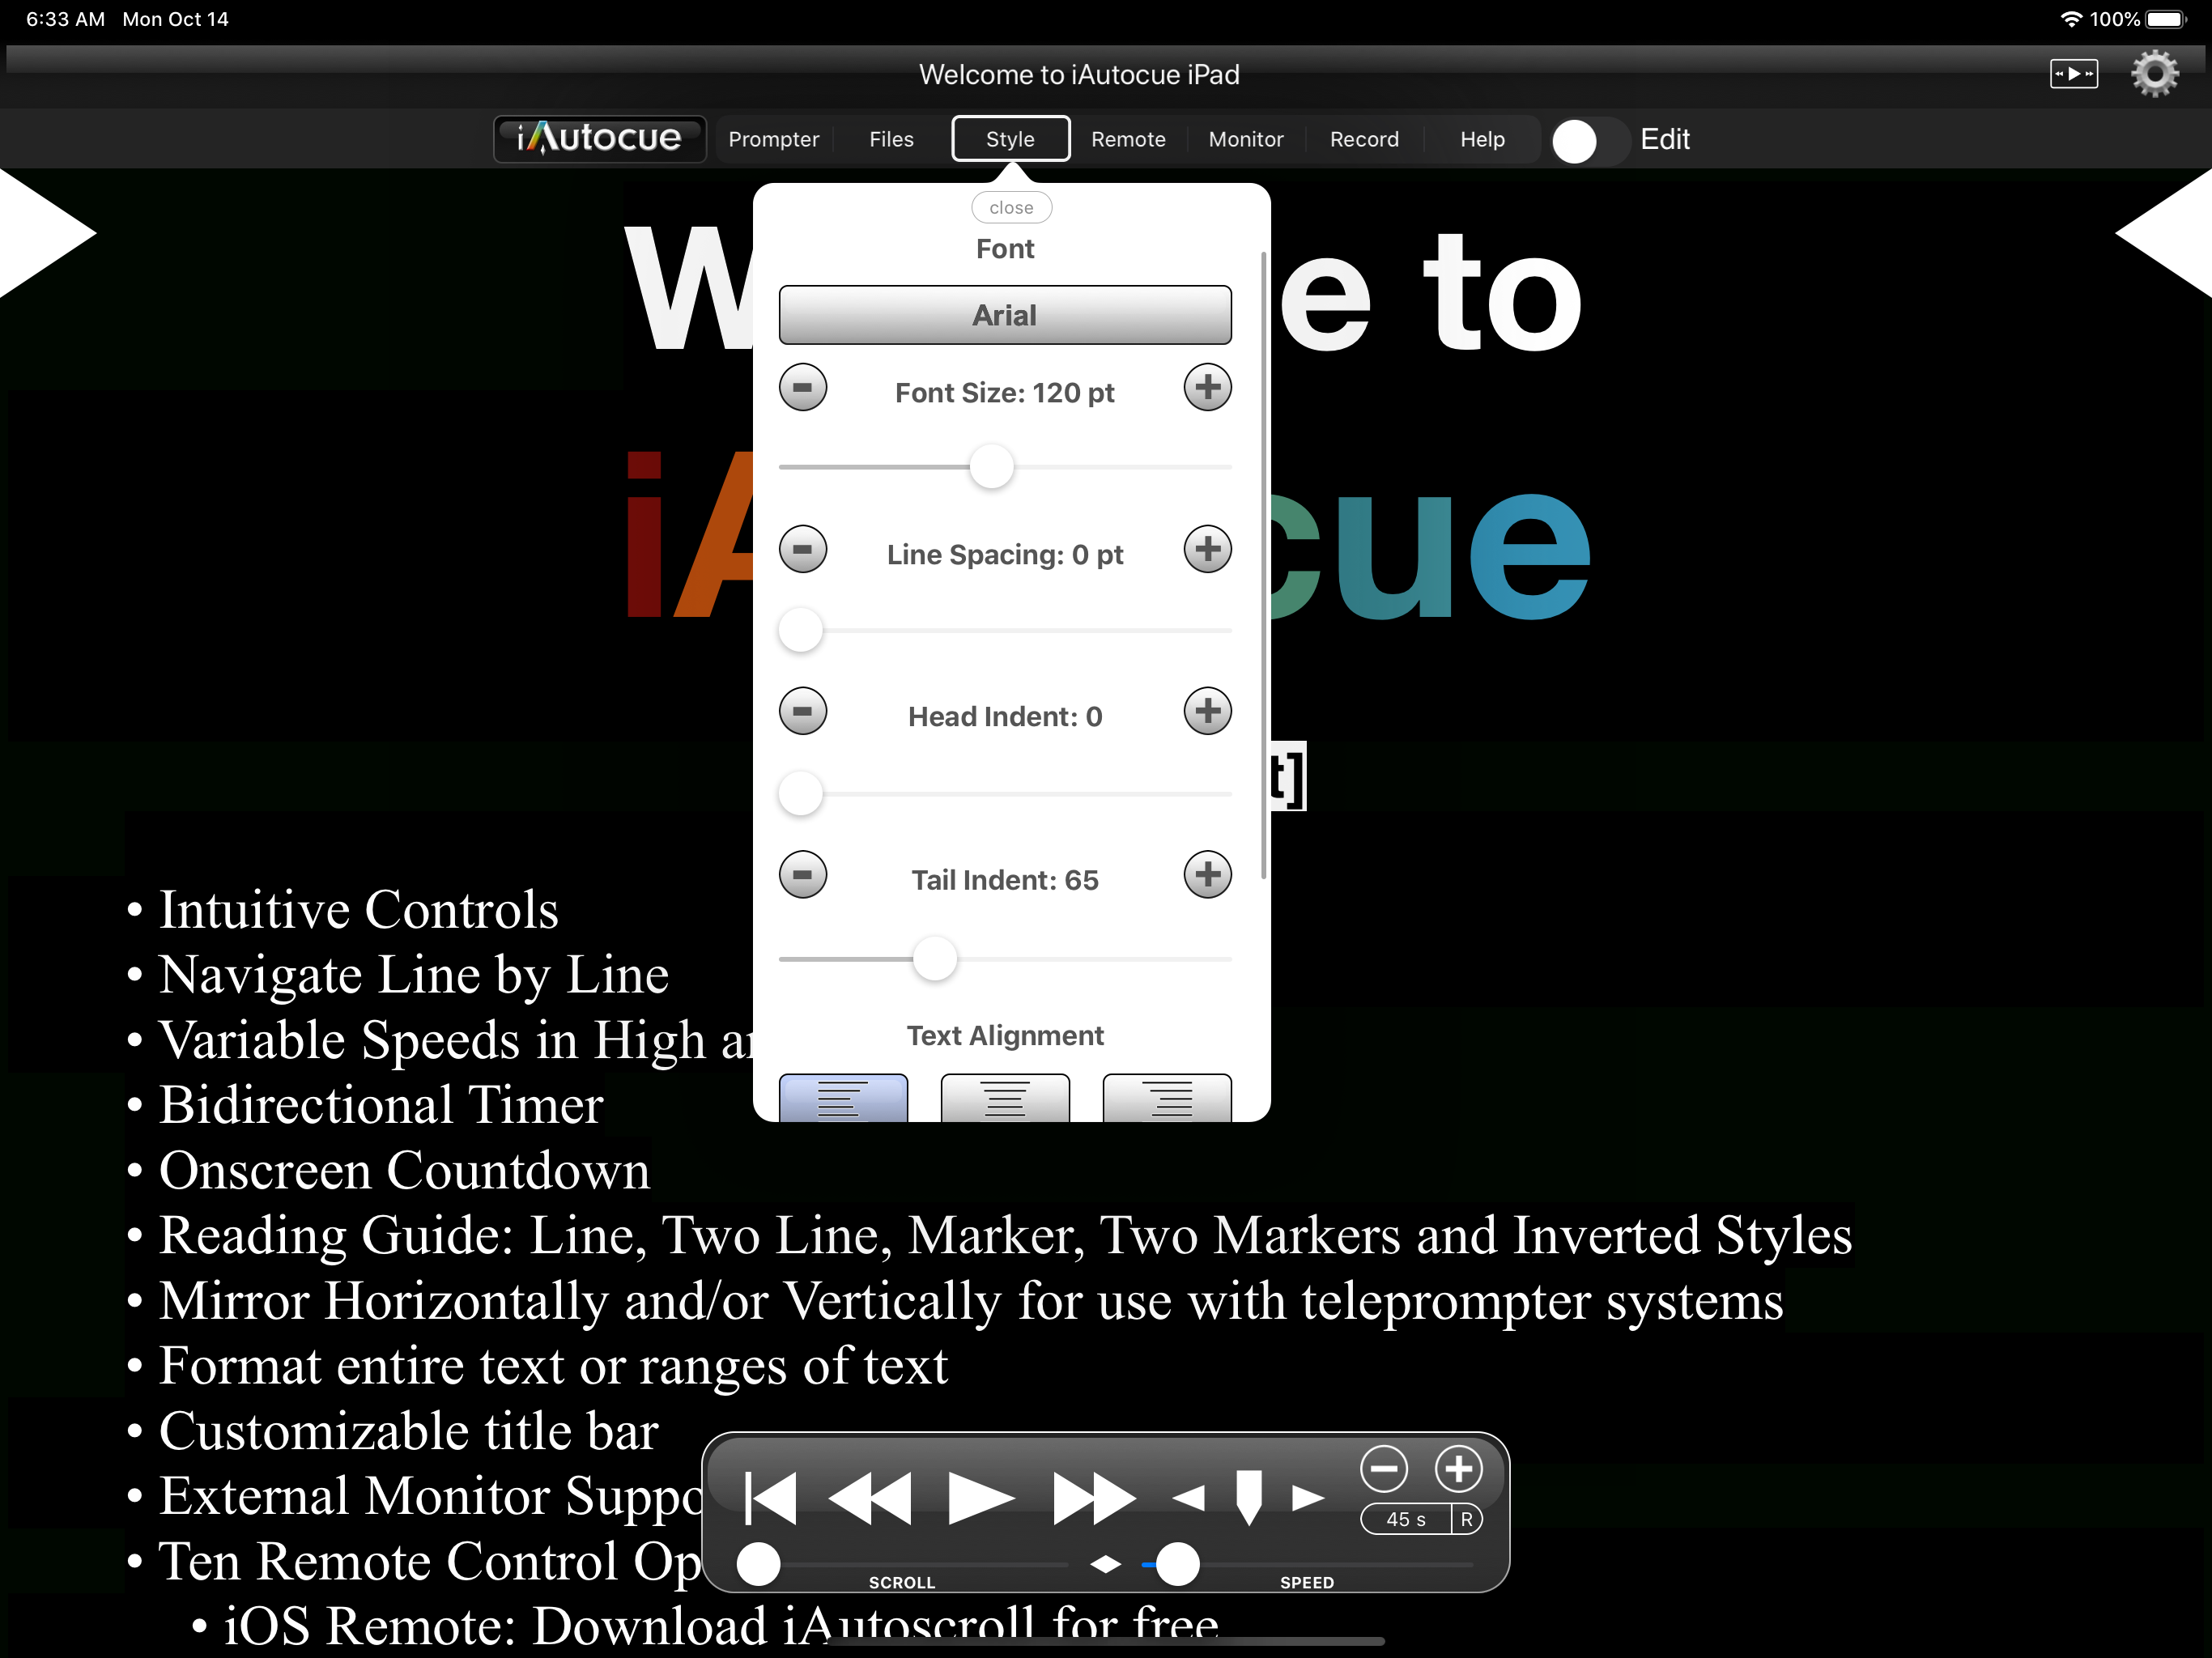2212x1658 pixels.
Task: Click the SPEED slider knob
Action: 1178,1564
